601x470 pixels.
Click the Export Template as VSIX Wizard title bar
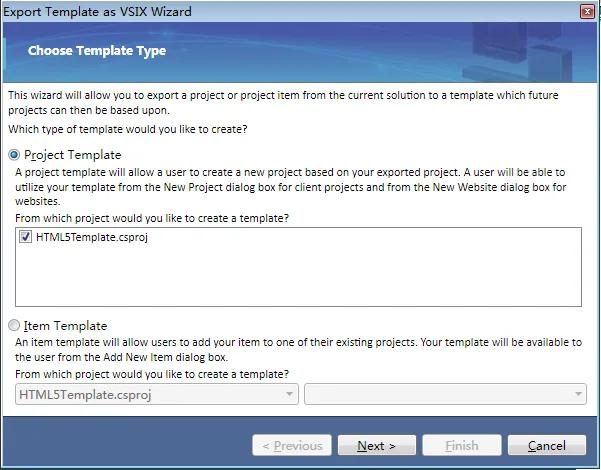[250, 11]
